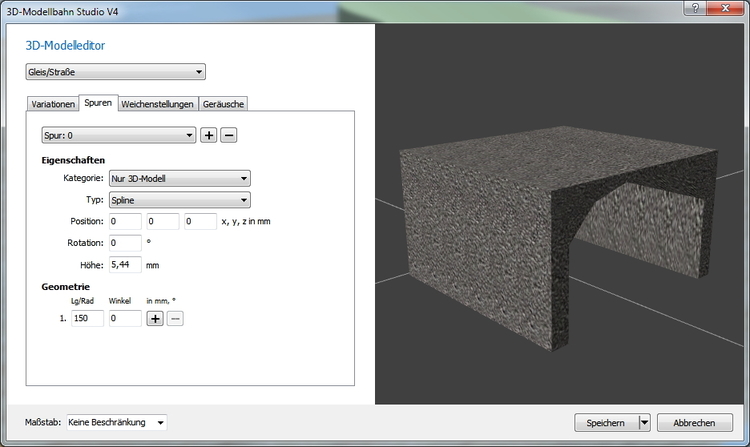Open the arrow menu next to Speichern
Image resolution: width=750 pixels, height=447 pixels.
tap(645, 423)
